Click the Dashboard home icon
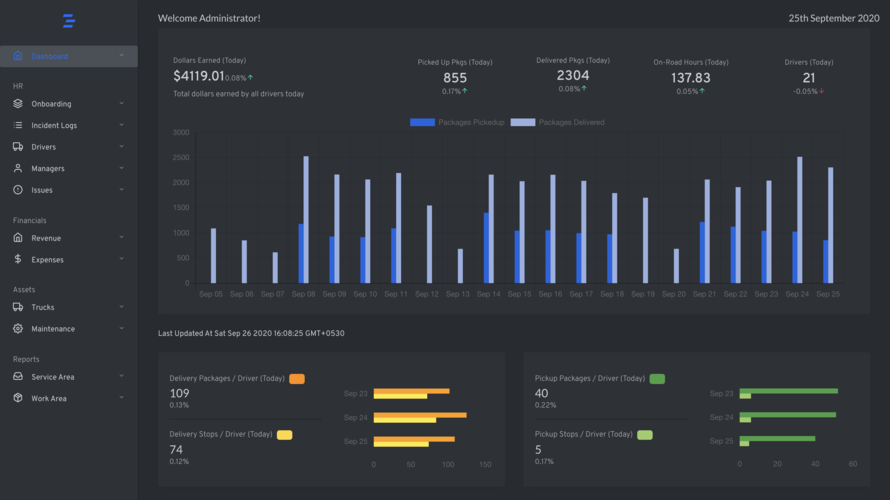The height and width of the screenshot is (500, 890). 18,56
